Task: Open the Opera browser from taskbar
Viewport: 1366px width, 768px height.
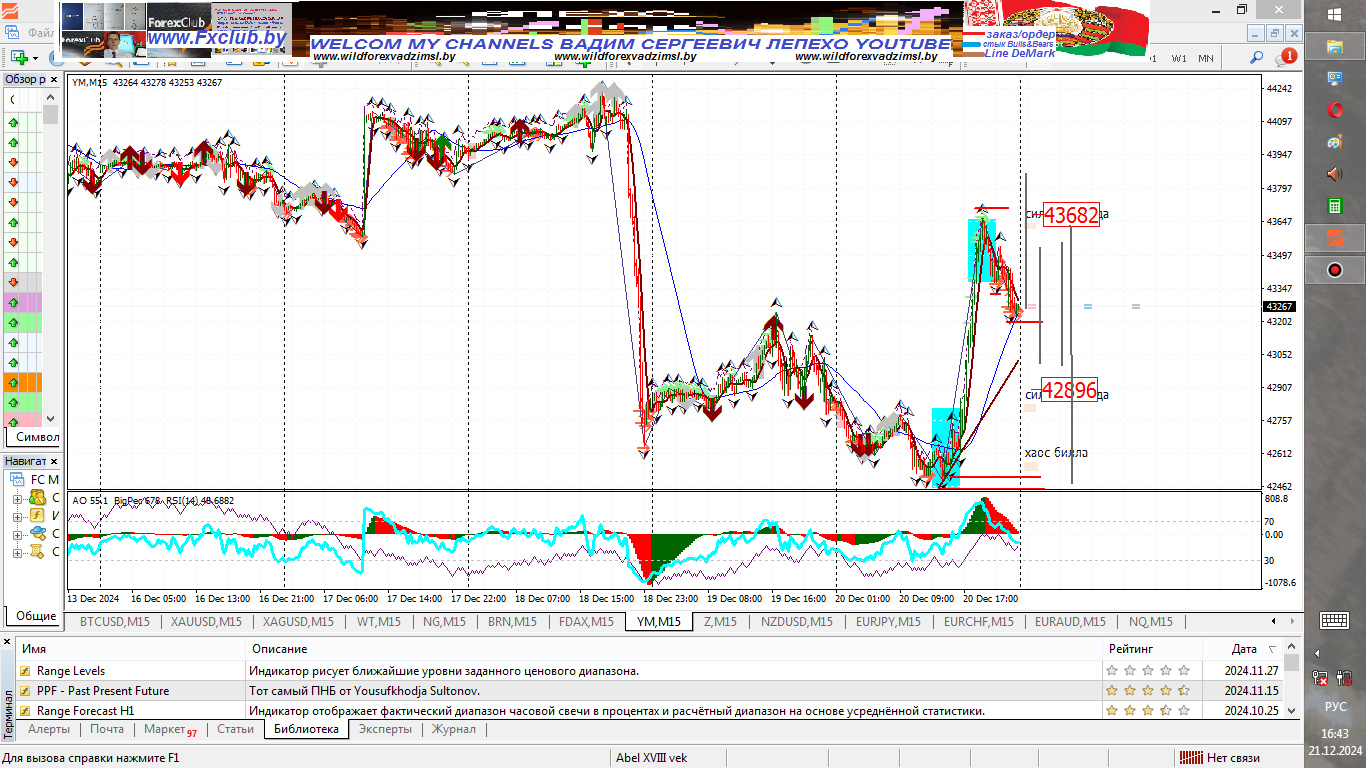Action: pyautogui.click(x=1334, y=109)
